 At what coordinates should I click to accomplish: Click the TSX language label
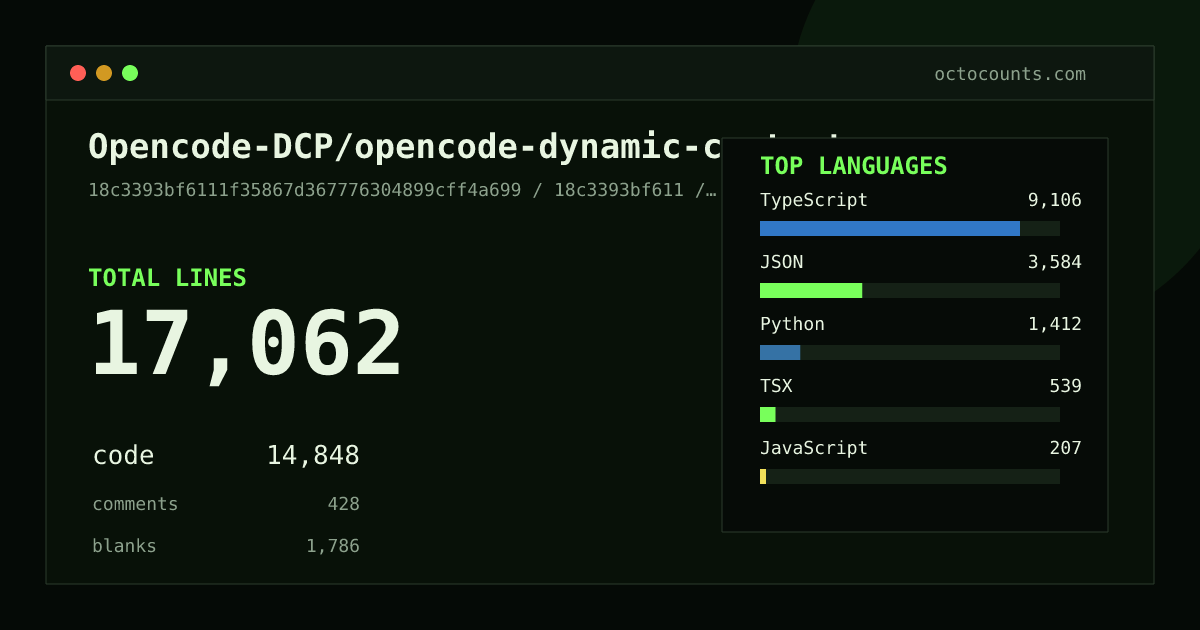pos(776,386)
